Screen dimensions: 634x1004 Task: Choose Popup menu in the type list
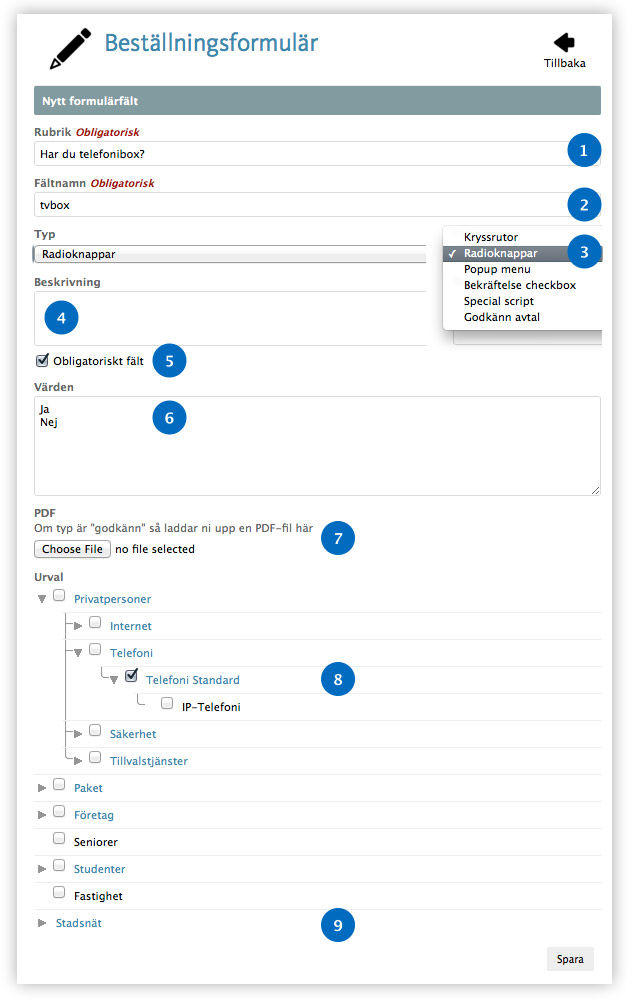pos(497,269)
